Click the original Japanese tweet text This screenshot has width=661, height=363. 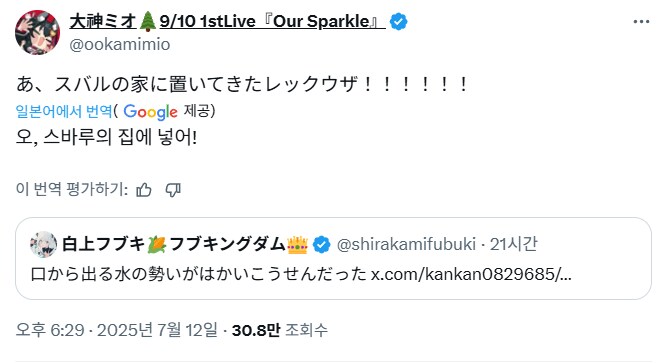coord(242,84)
